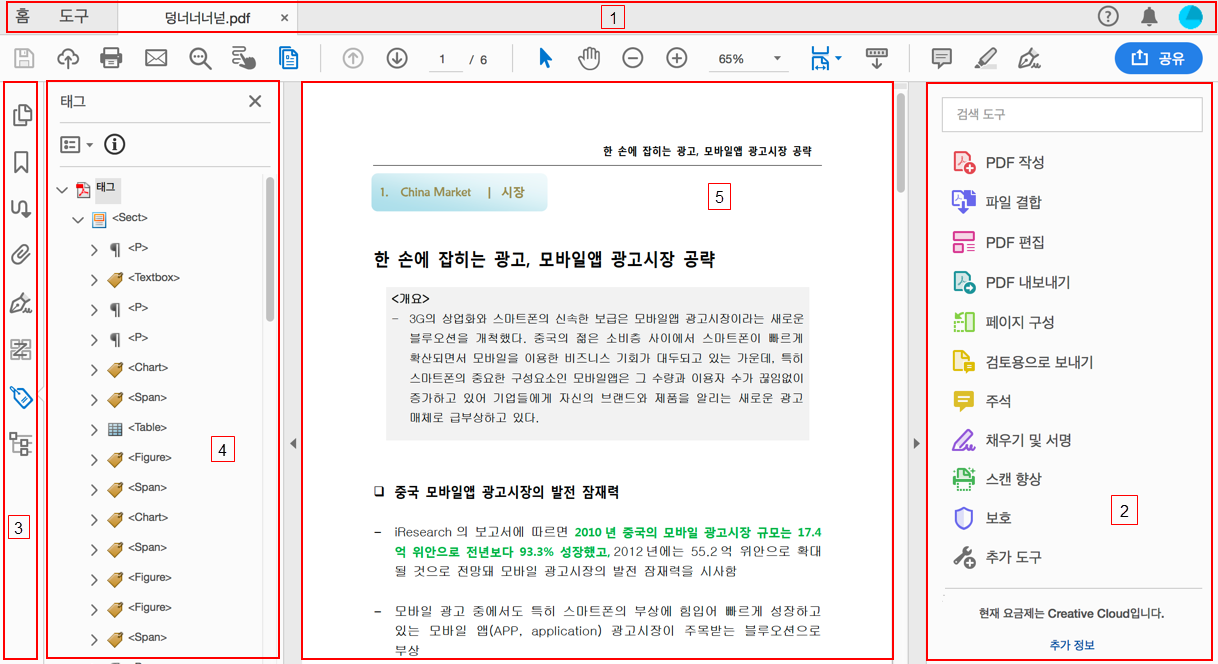1218x664 pixels.
Task: Collapse the <Sect> tag in the tree
Action: (78, 217)
